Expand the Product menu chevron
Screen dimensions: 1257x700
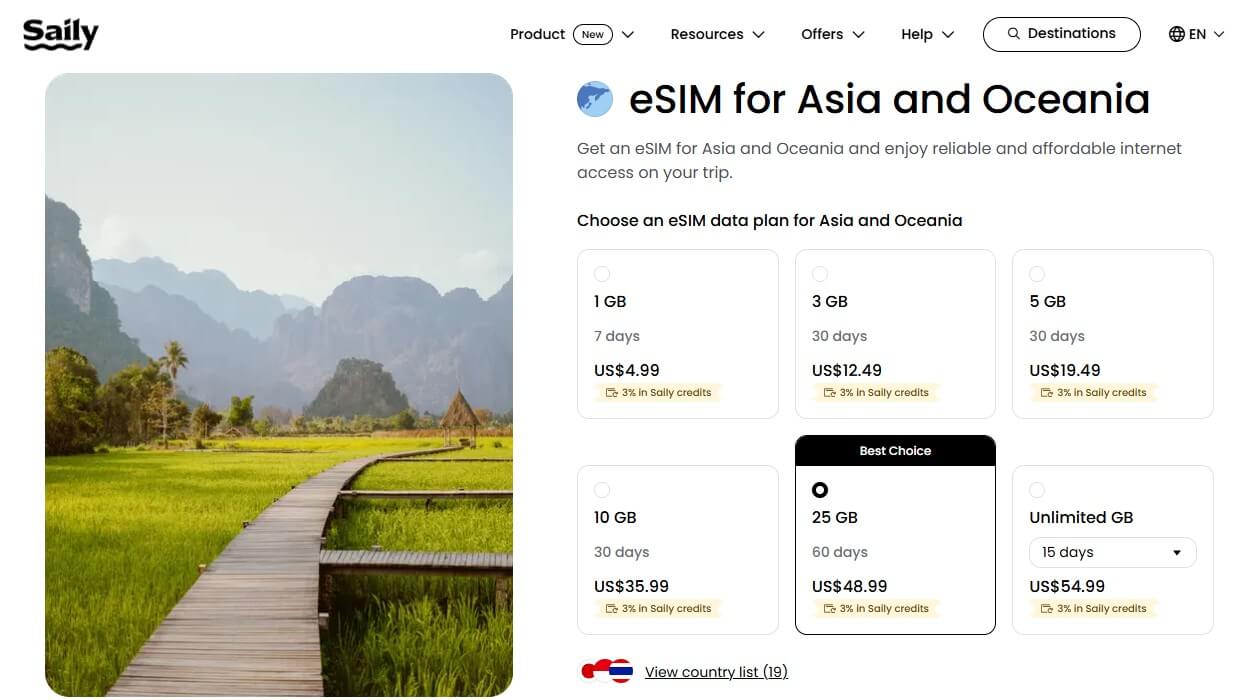(628, 34)
